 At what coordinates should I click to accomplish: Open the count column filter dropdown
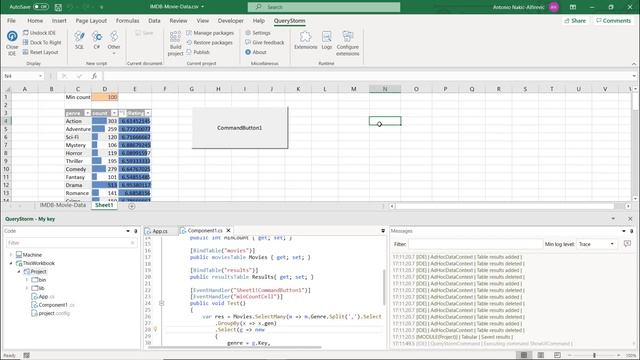point(114,113)
